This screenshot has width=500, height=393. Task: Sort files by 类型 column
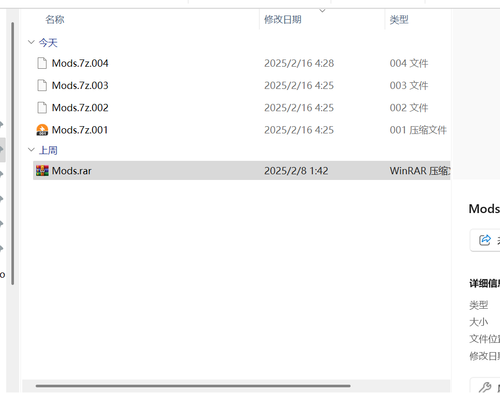pos(399,19)
